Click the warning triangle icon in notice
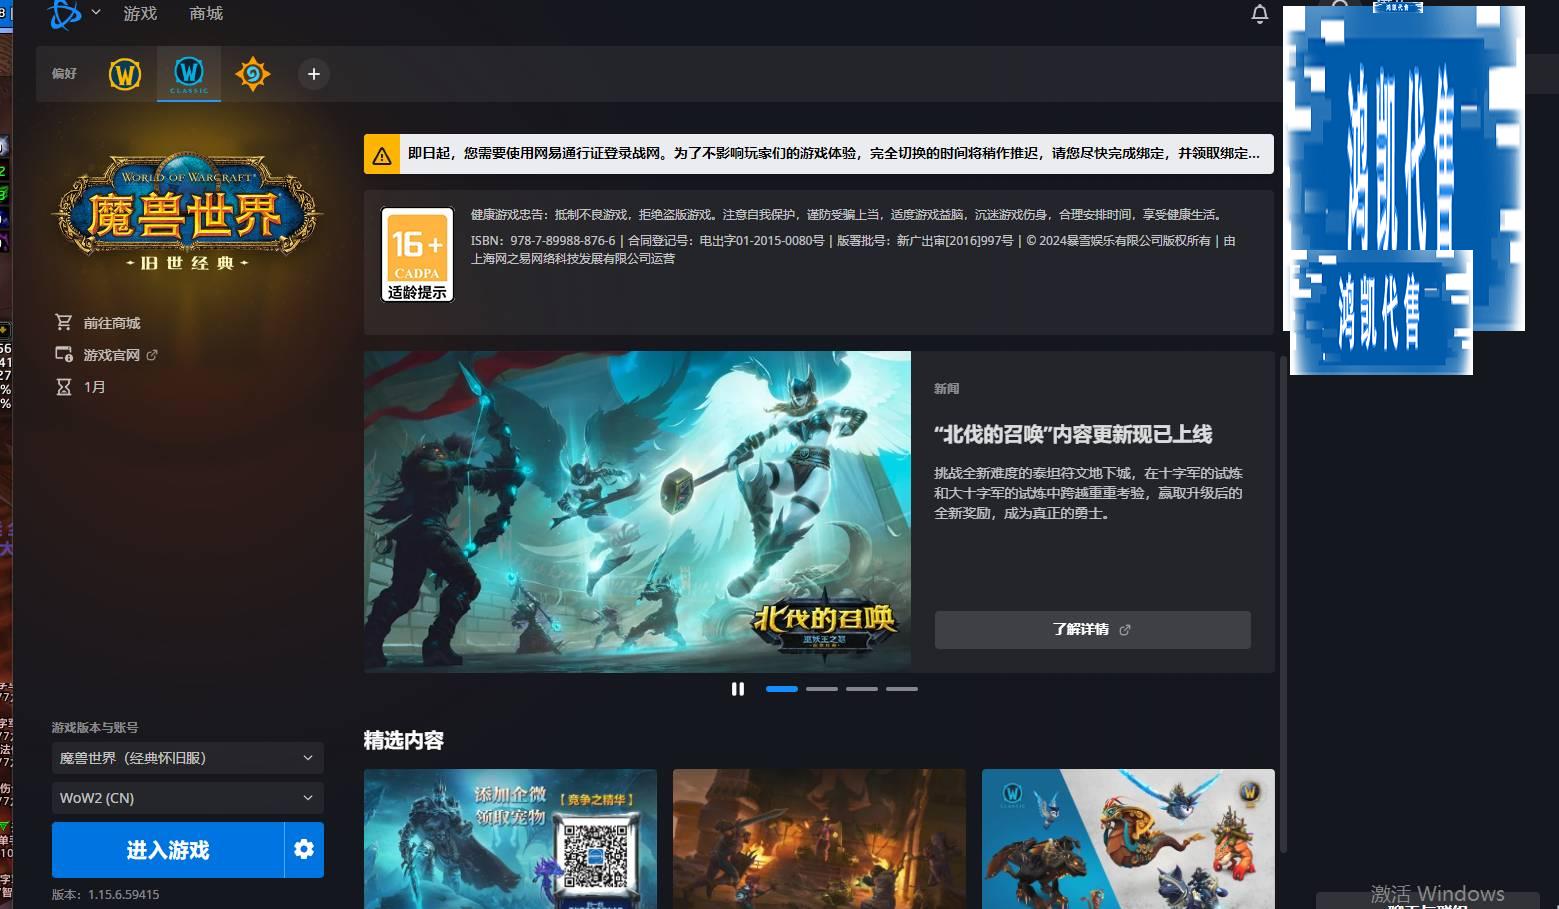1559x909 pixels. [x=382, y=156]
